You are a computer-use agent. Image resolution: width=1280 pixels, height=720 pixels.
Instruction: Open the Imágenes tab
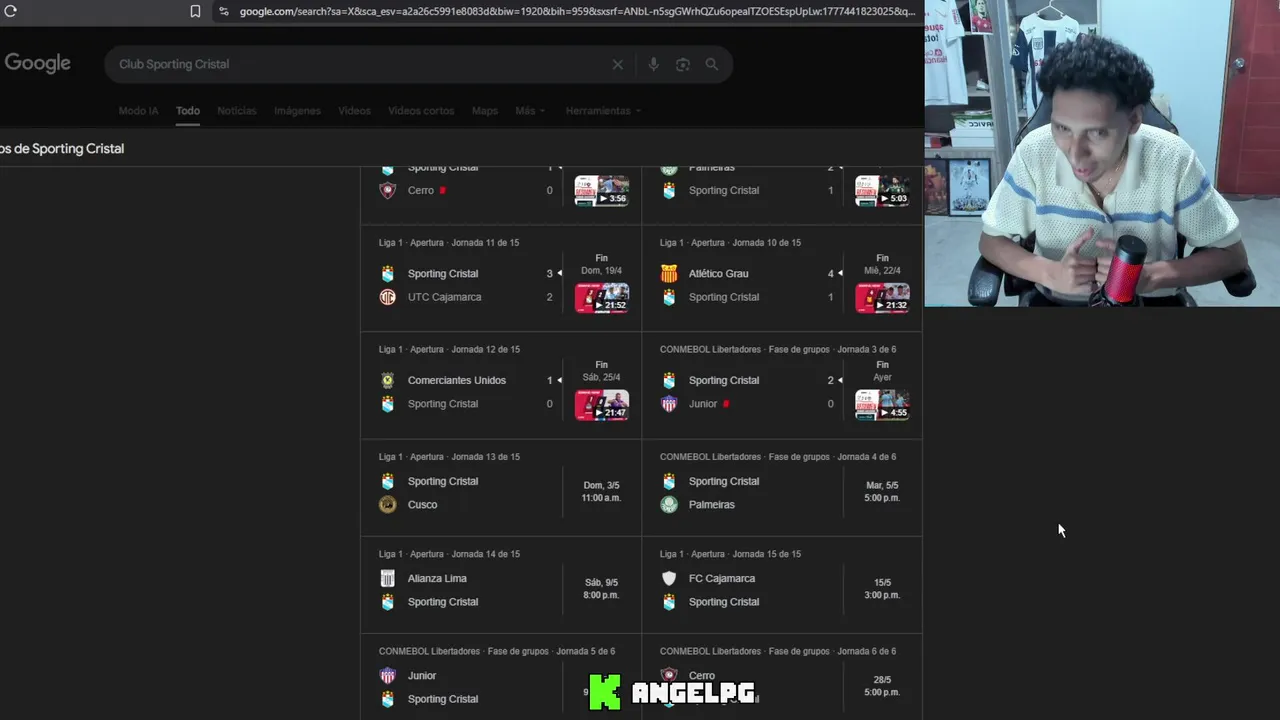(297, 111)
